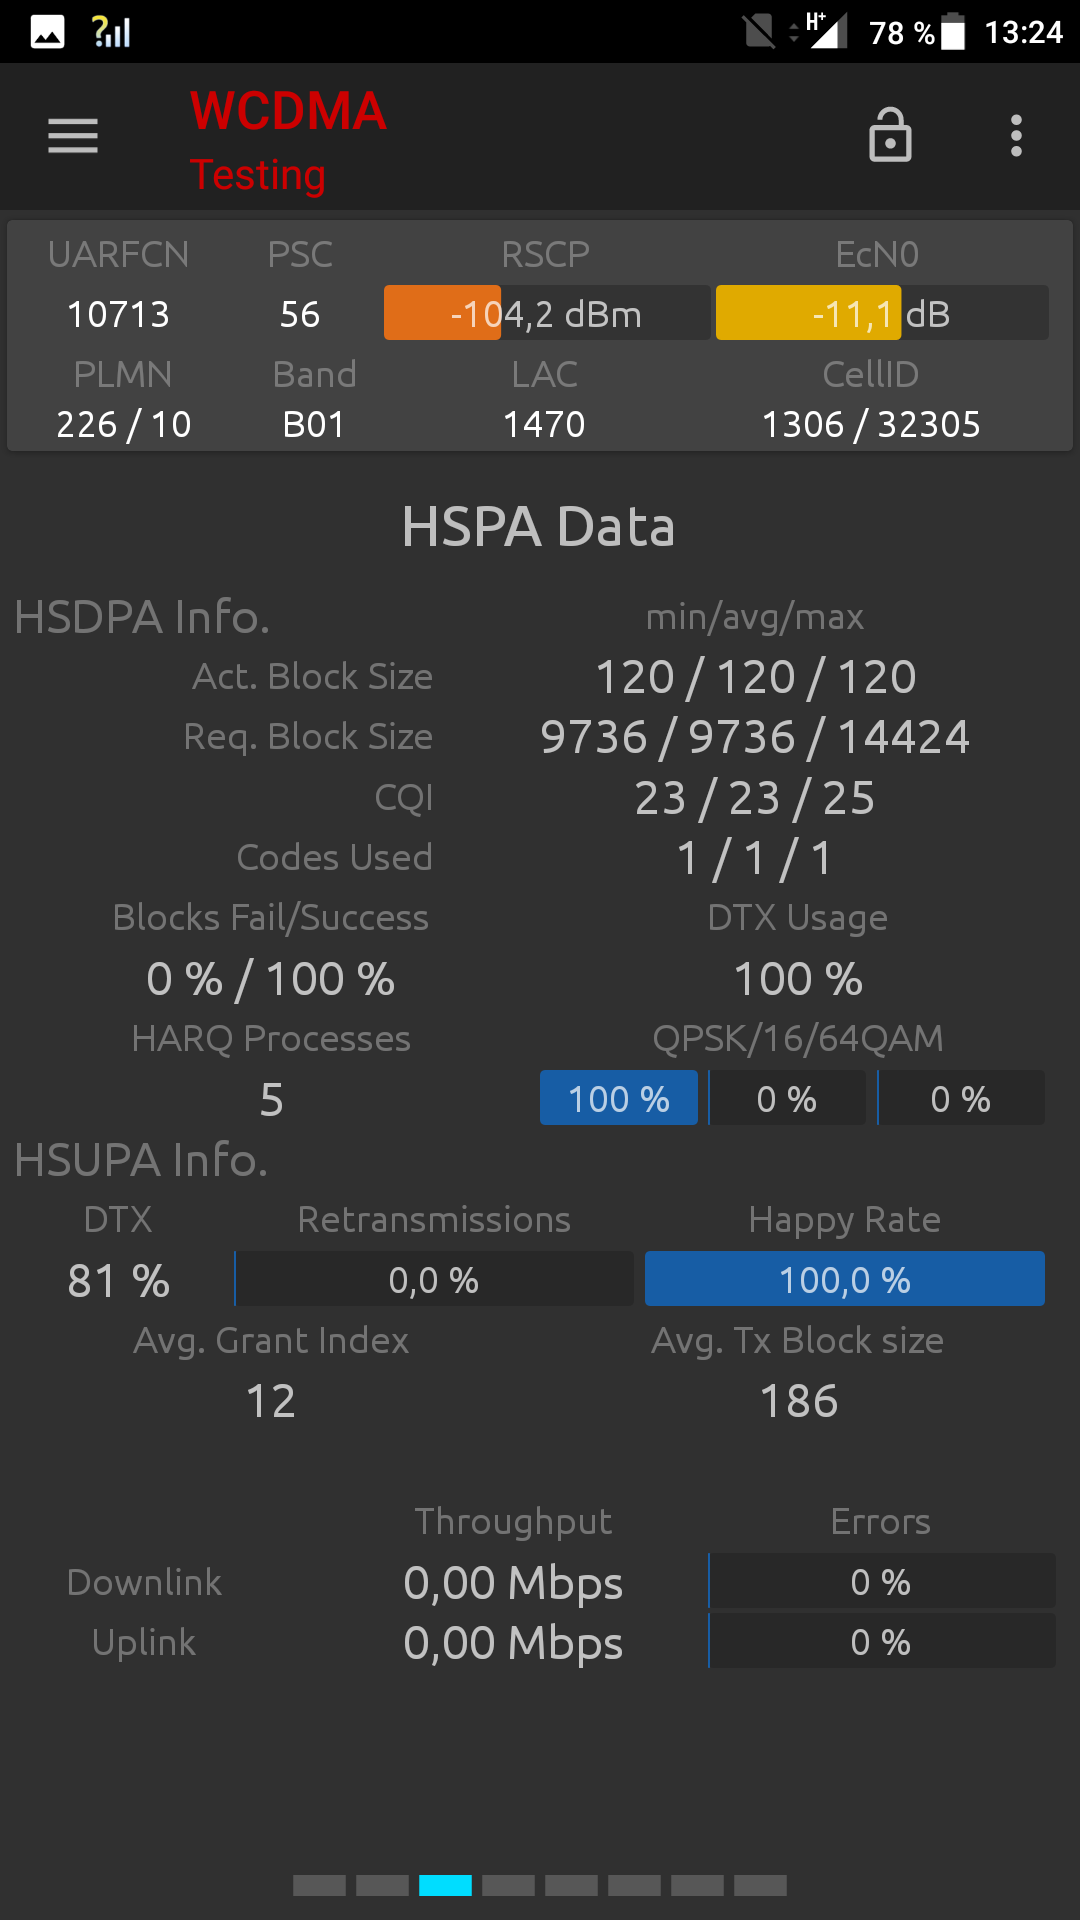Image resolution: width=1080 pixels, height=1920 pixels.
Task: Tap the CellID value 1306 / 32305
Action: pos(871,424)
